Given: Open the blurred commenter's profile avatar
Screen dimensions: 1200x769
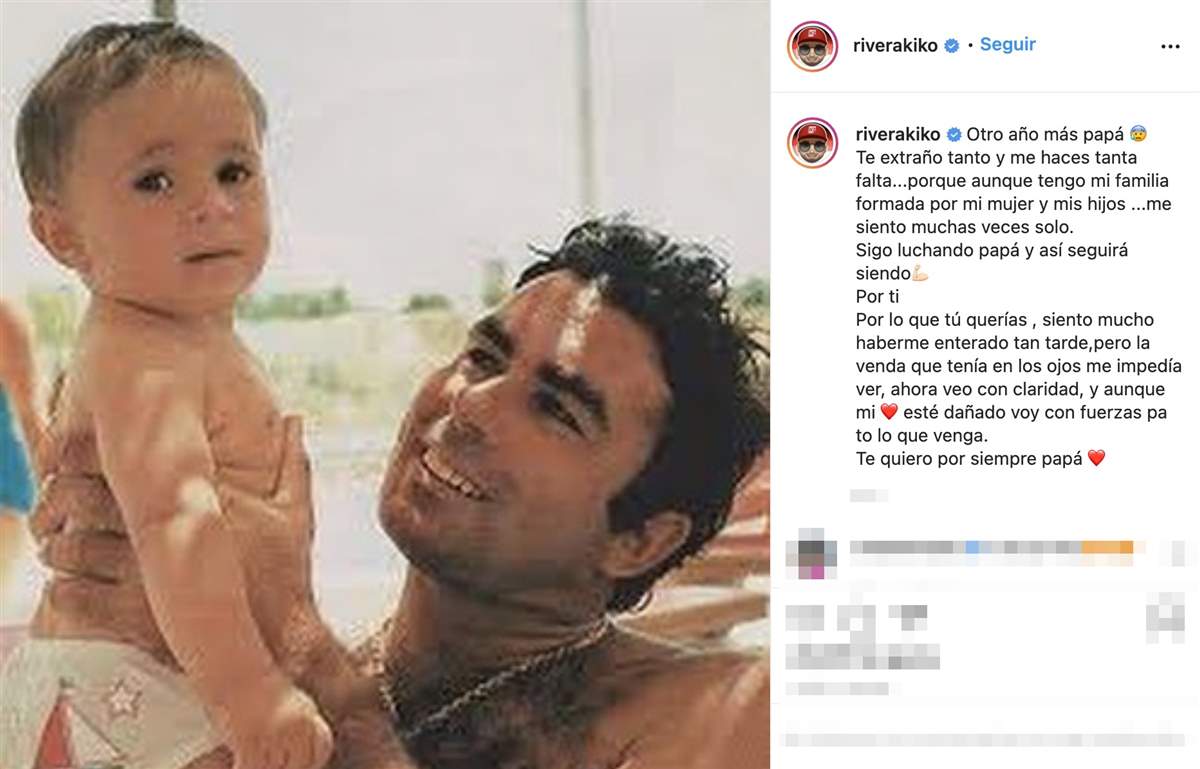Looking at the screenshot, I should pyautogui.click(x=812, y=553).
